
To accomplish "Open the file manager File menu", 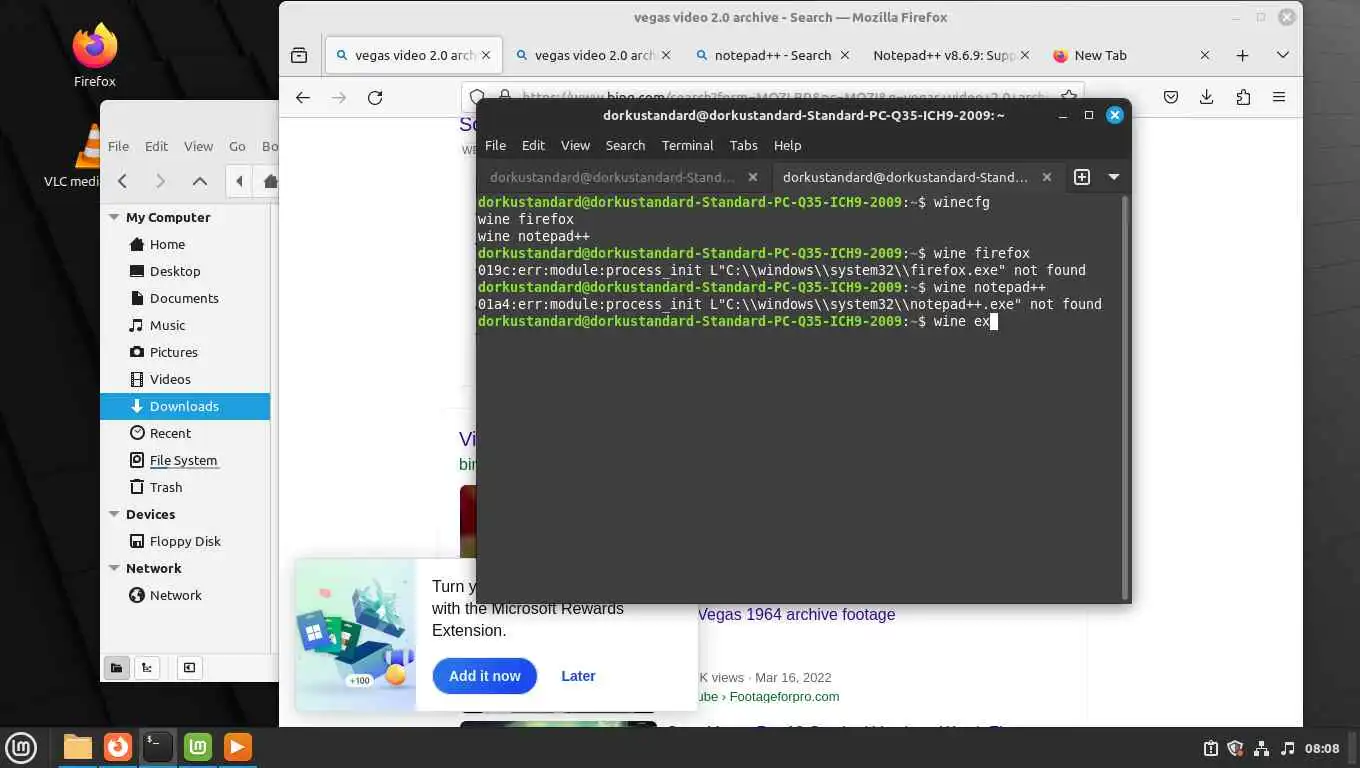I will (x=118, y=146).
